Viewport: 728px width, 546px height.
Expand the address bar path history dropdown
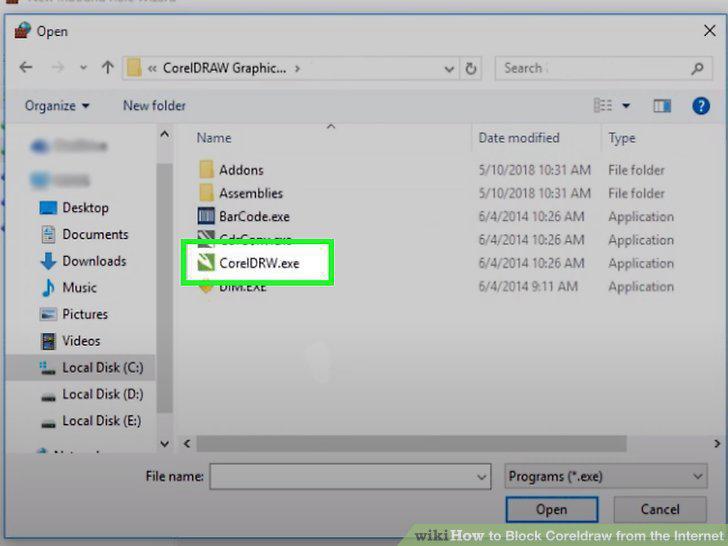pos(449,69)
